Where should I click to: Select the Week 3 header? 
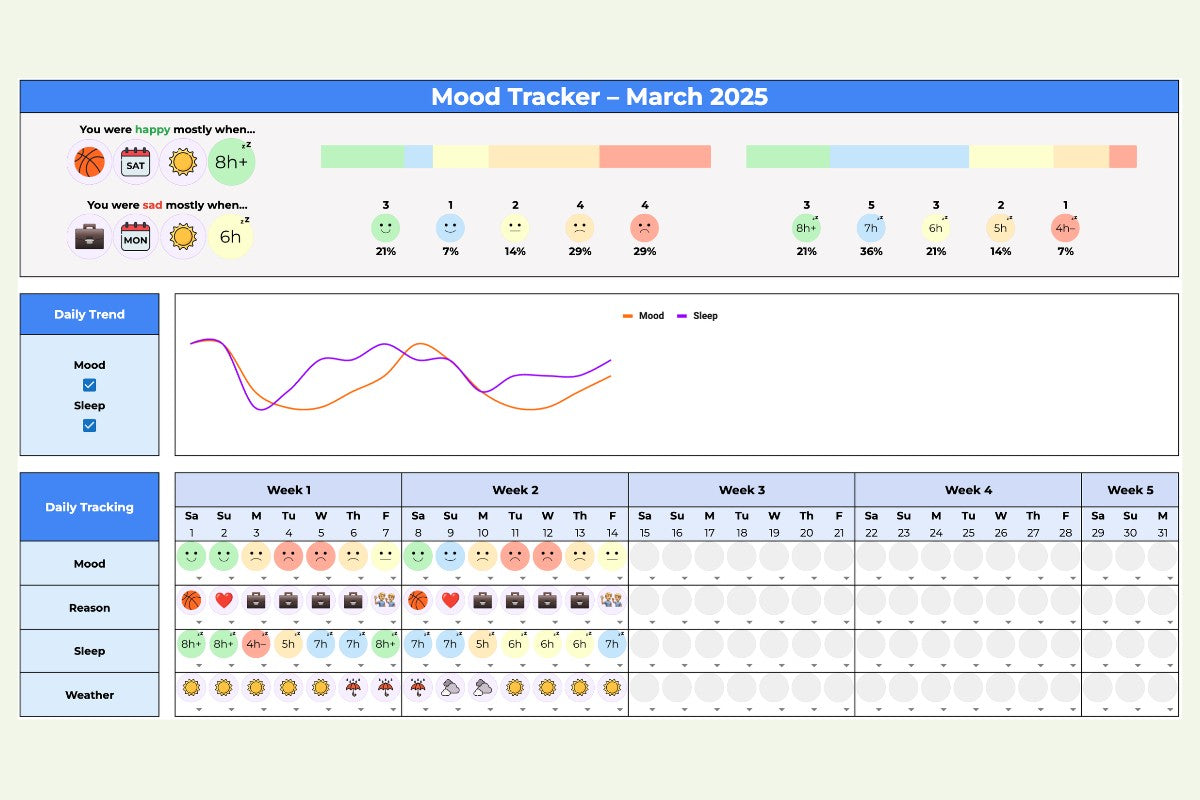point(741,490)
